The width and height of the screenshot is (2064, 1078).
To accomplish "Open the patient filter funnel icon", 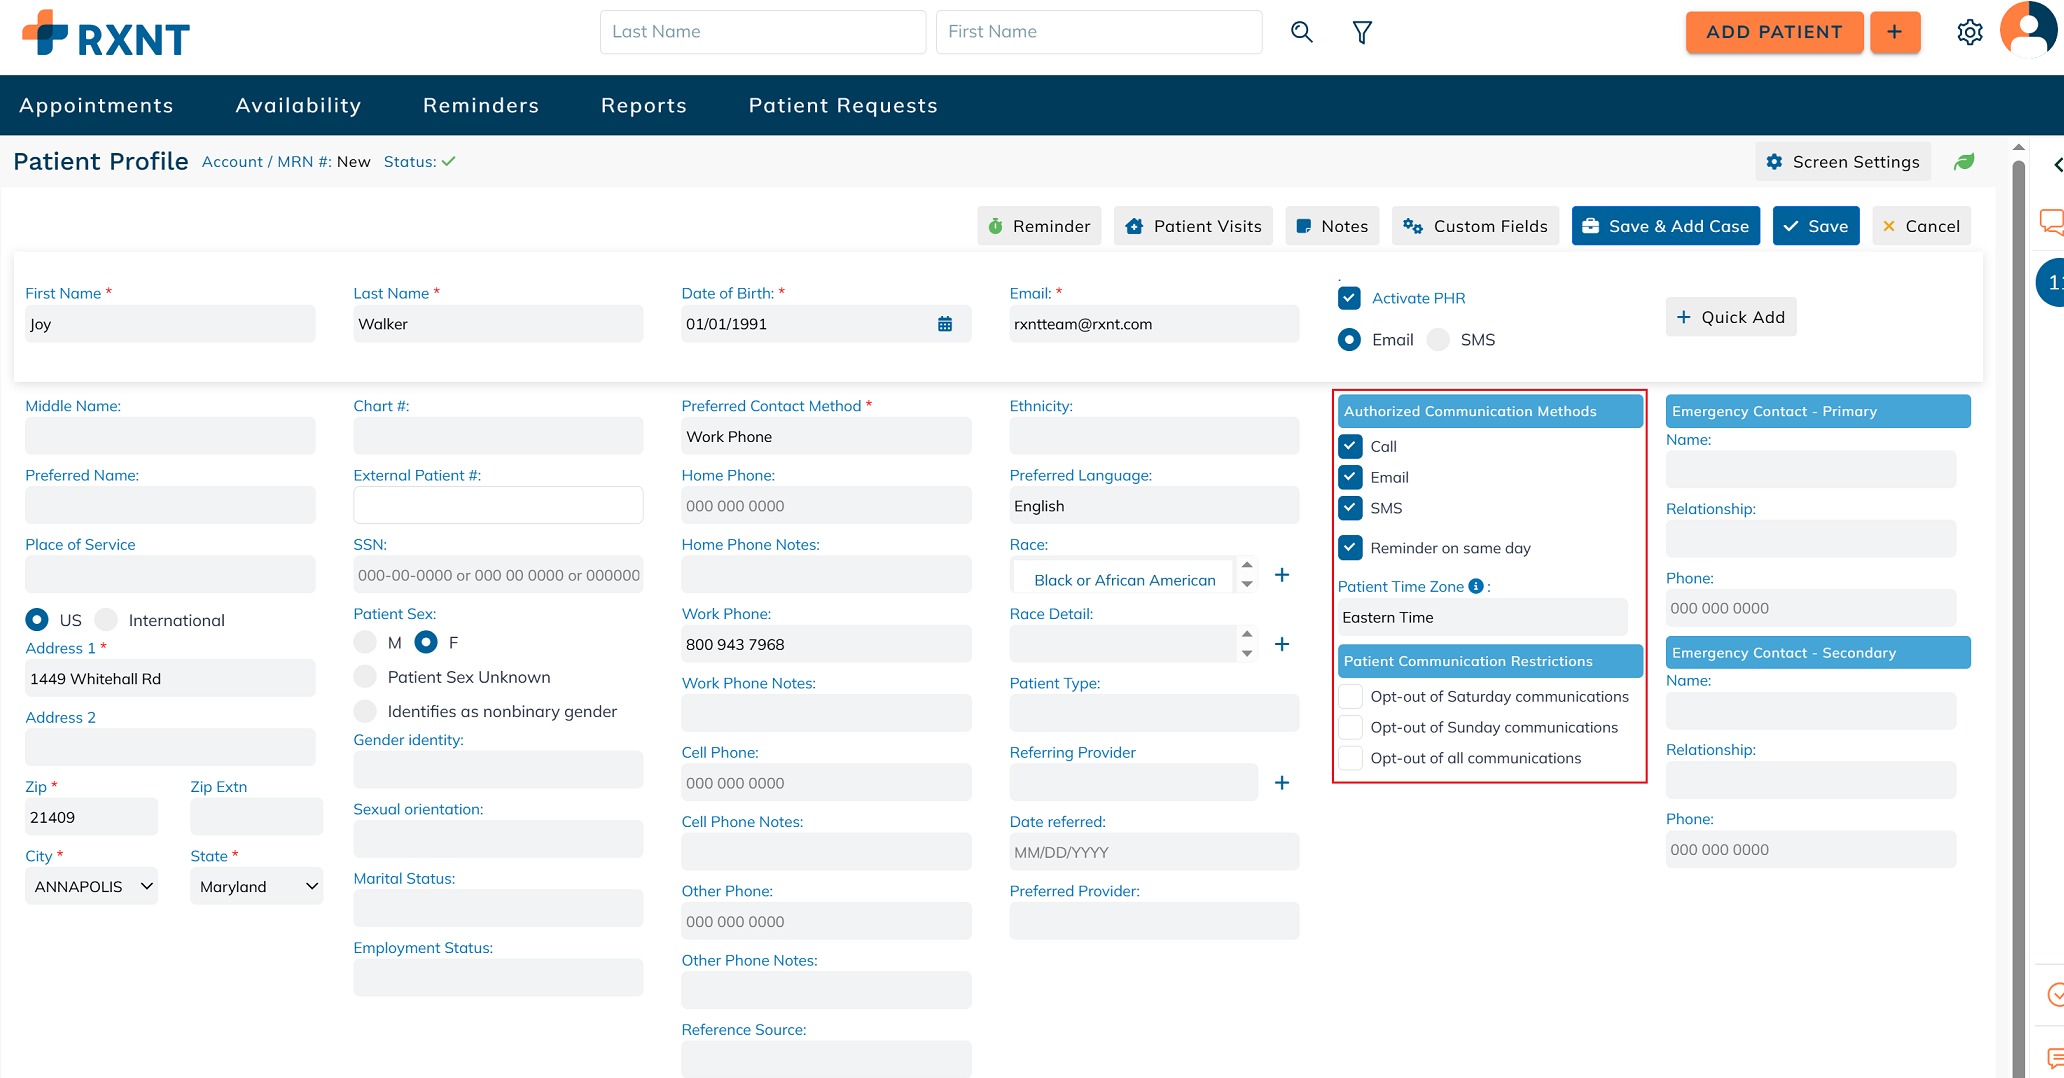I will 1362,32.
